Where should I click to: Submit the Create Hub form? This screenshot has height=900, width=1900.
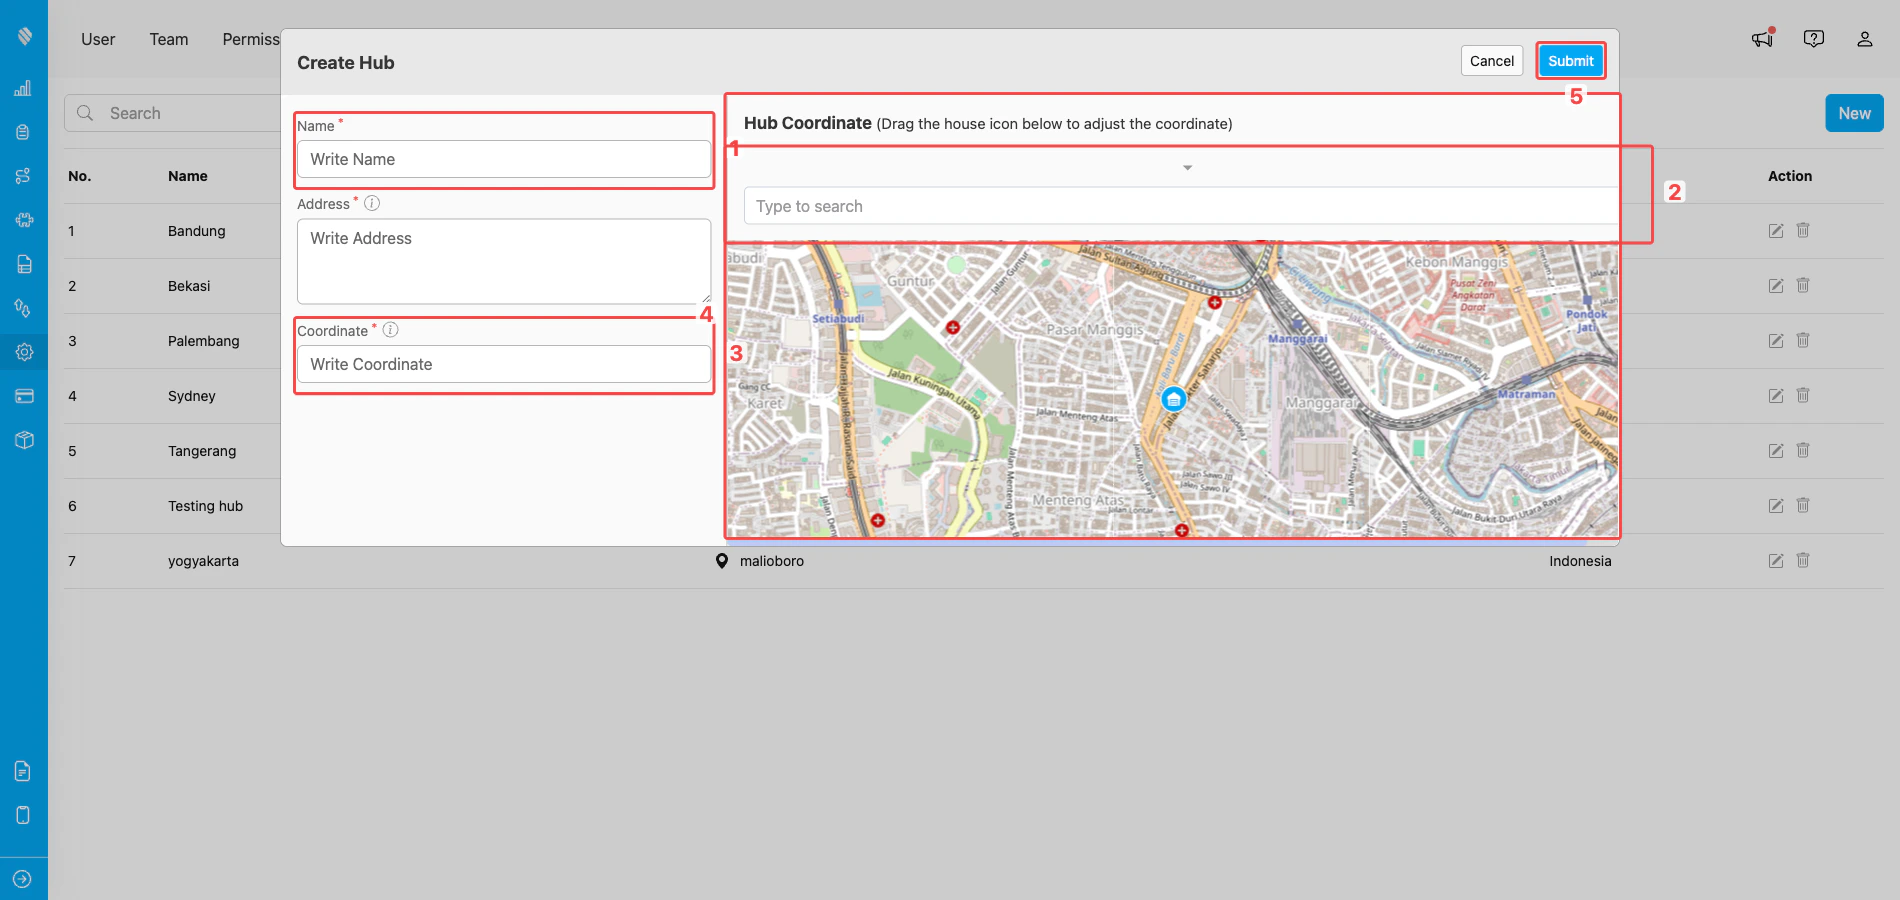coord(1571,61)
